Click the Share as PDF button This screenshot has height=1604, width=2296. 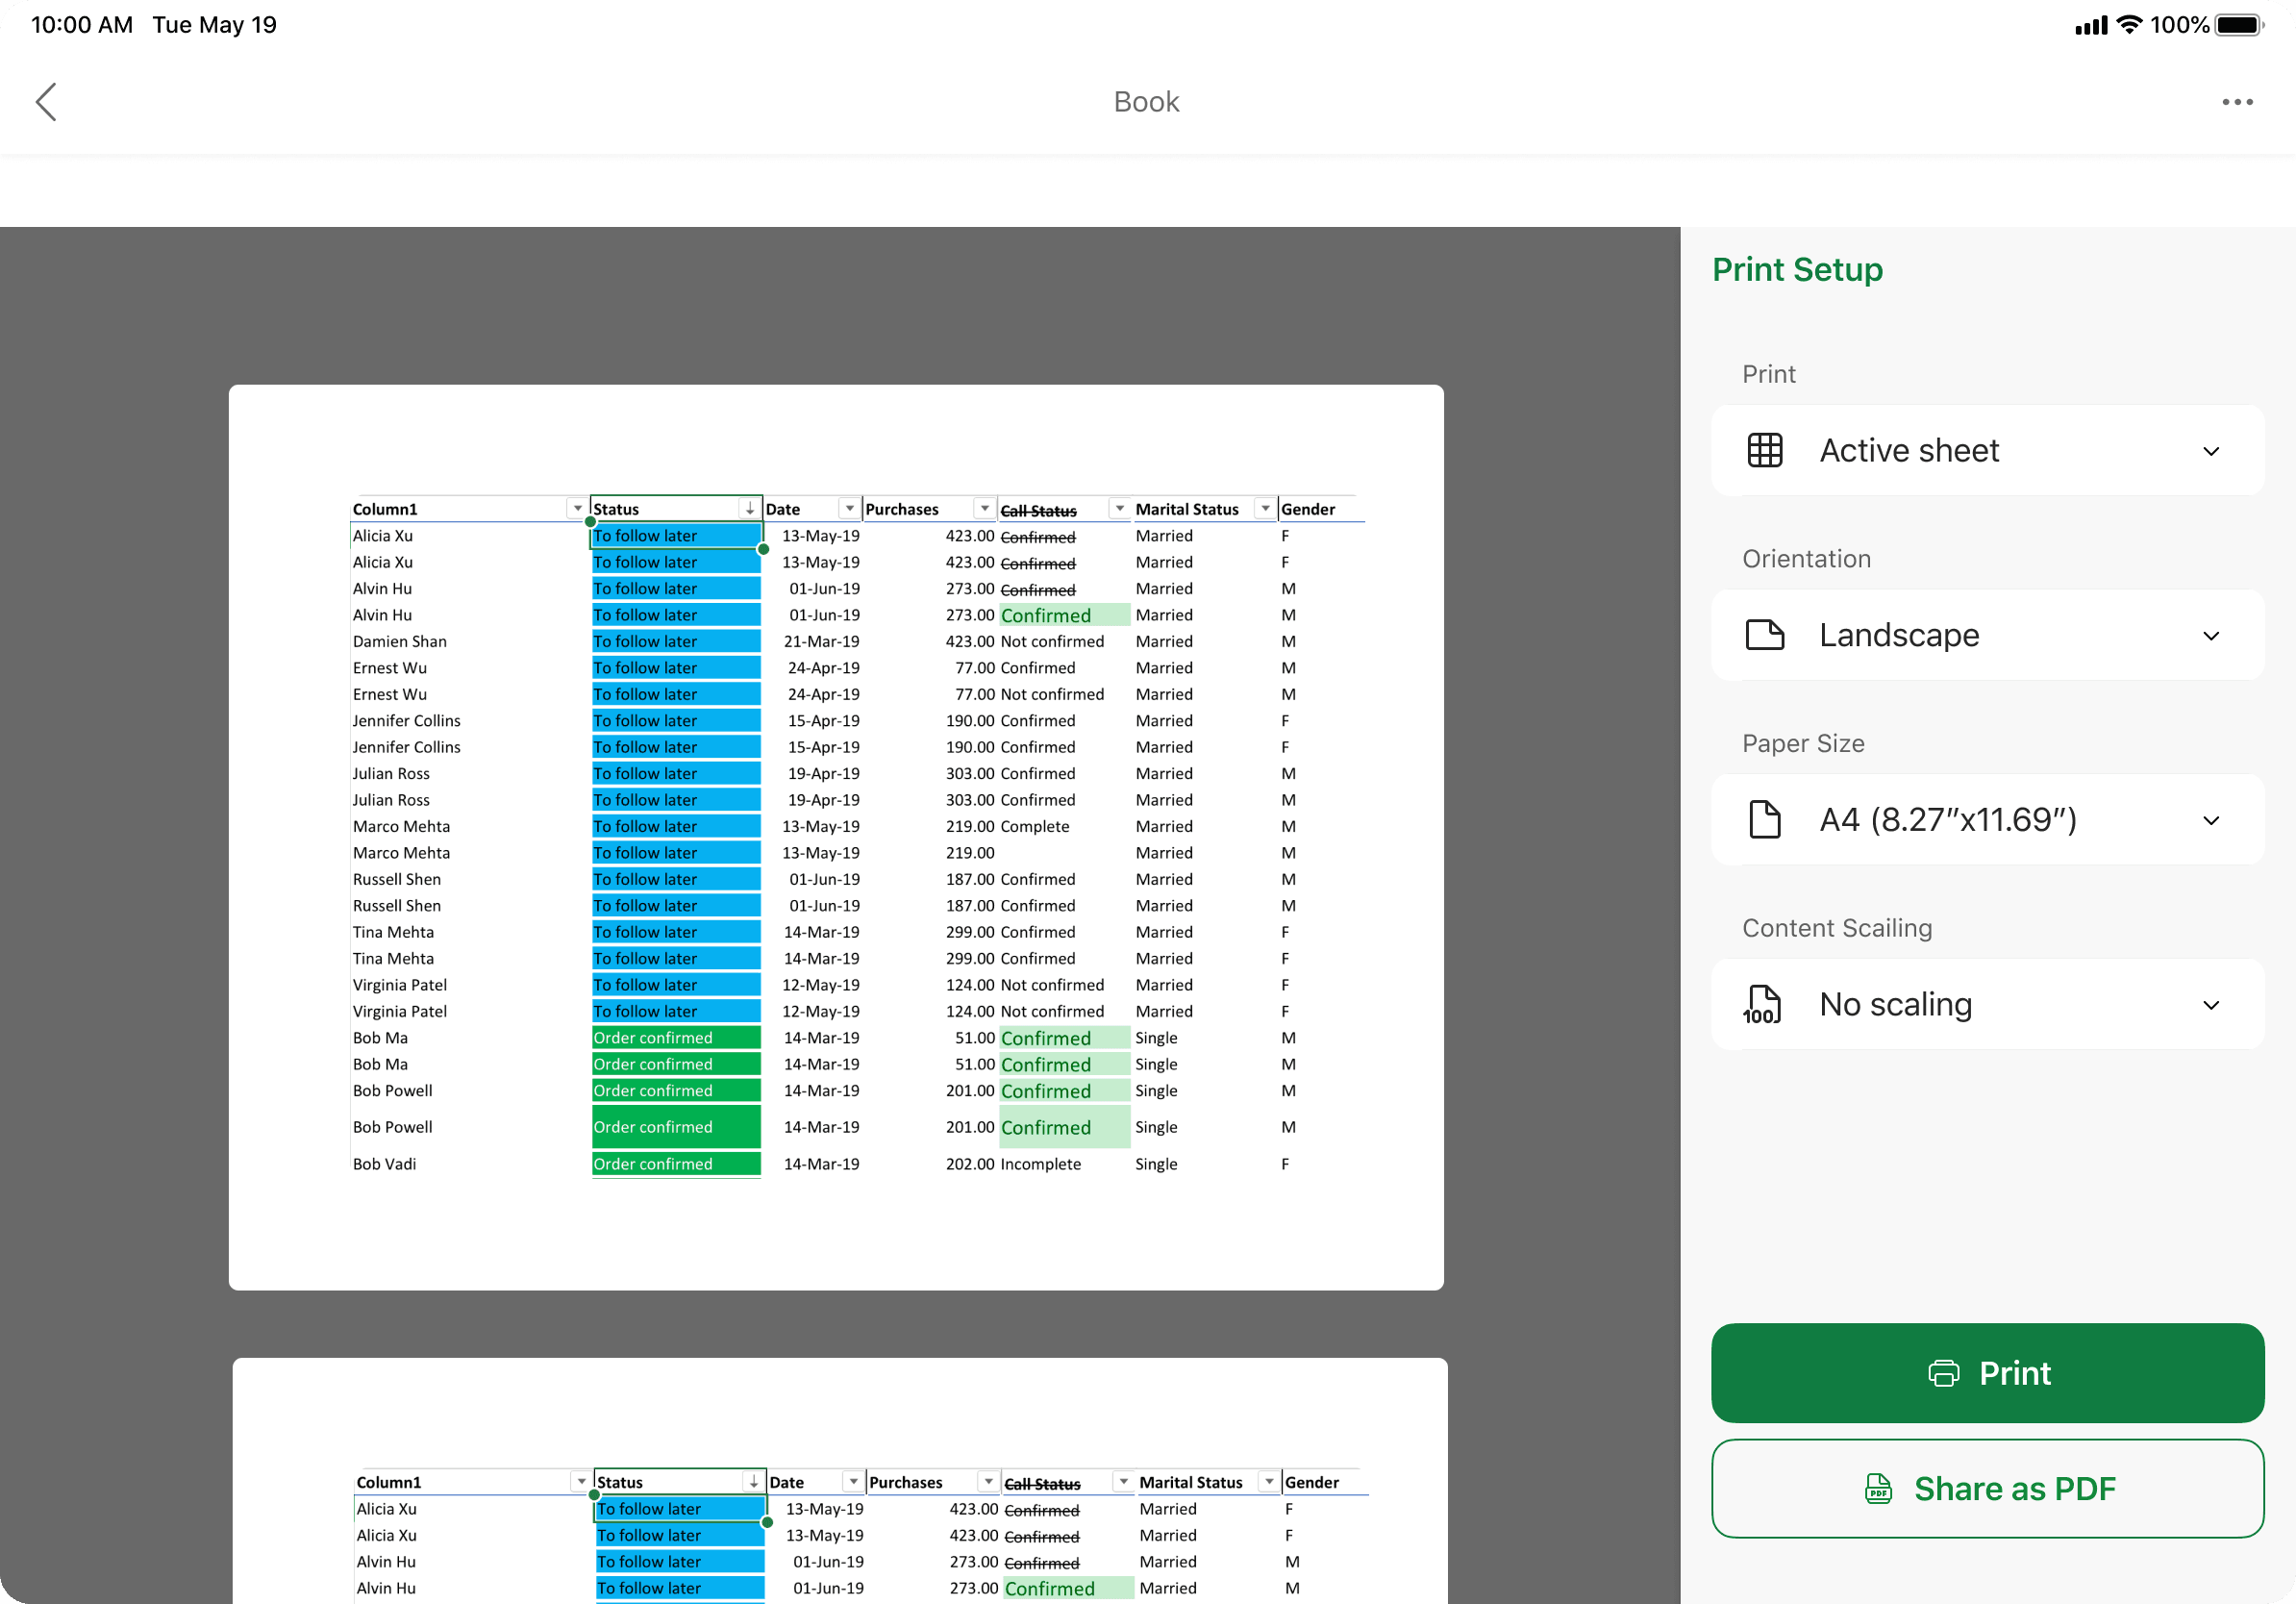[x=1987, y=1488]
